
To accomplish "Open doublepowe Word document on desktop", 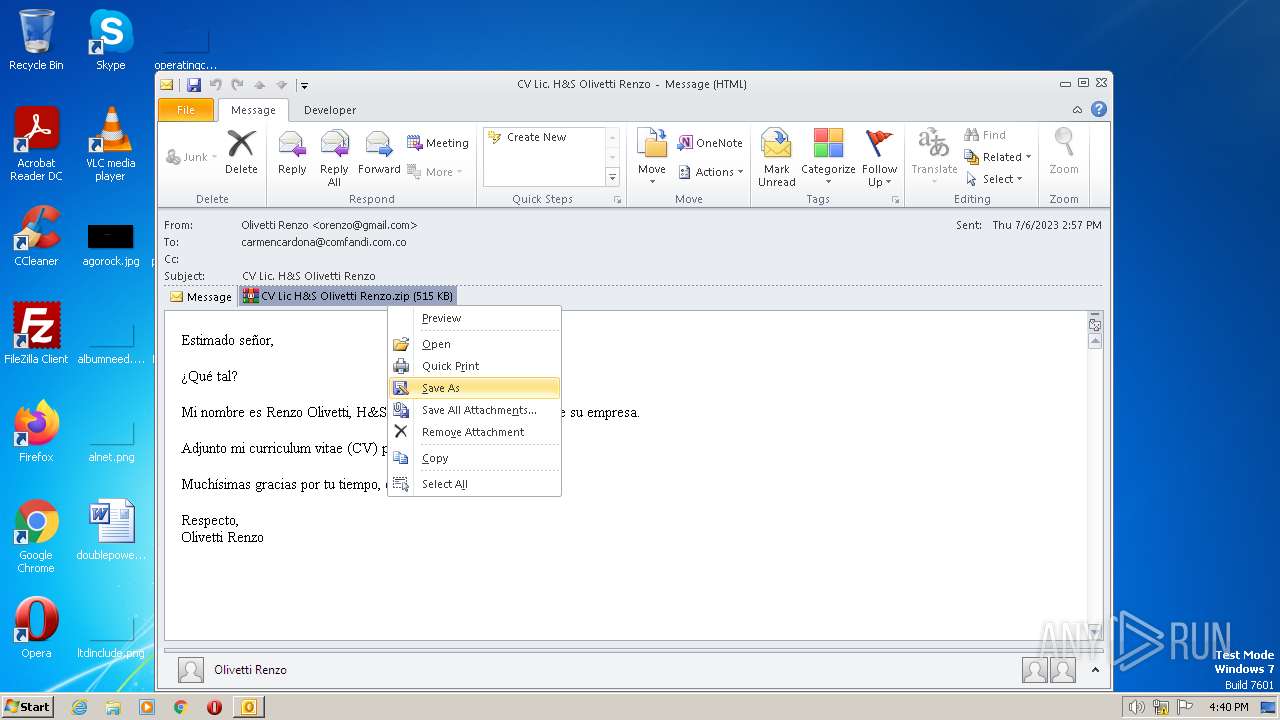I will 110,531.
